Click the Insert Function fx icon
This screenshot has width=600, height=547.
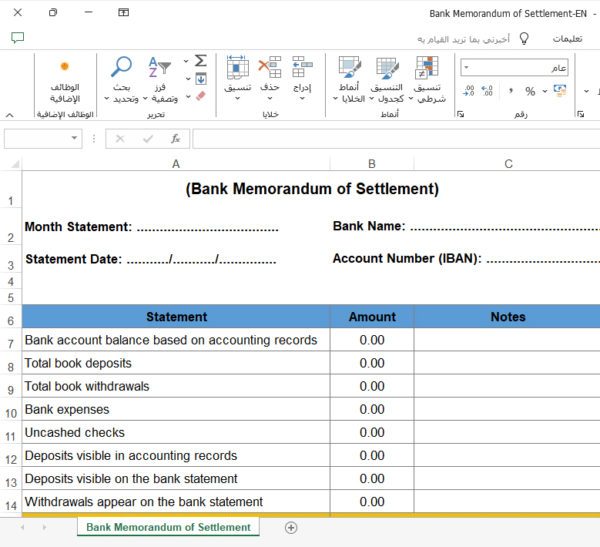point(175,139)
